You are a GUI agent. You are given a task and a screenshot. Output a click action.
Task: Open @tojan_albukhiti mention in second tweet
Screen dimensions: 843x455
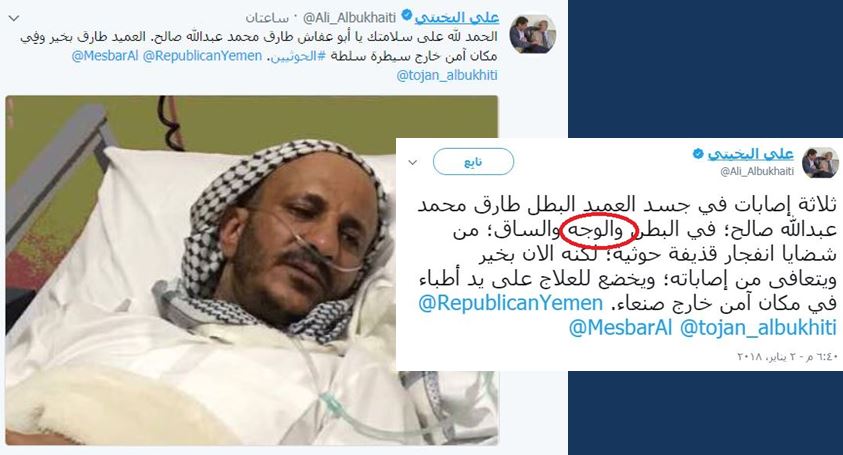759,327
